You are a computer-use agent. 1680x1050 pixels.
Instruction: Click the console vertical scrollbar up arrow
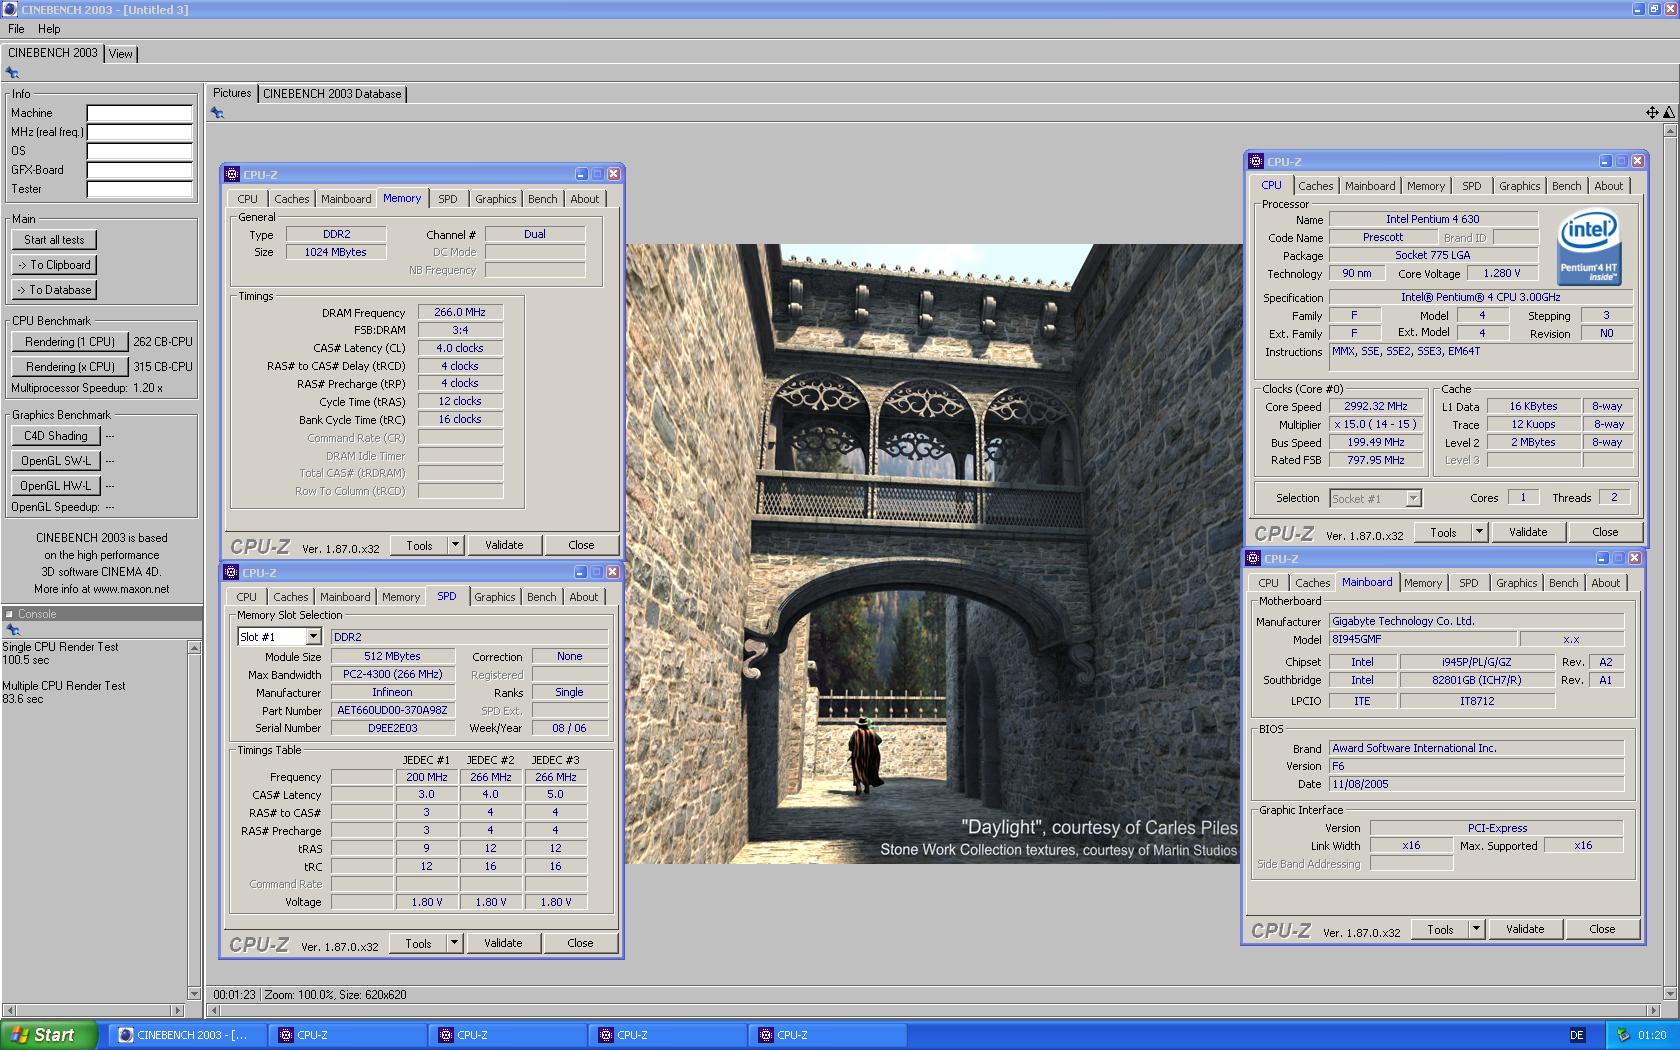(194, 648)
